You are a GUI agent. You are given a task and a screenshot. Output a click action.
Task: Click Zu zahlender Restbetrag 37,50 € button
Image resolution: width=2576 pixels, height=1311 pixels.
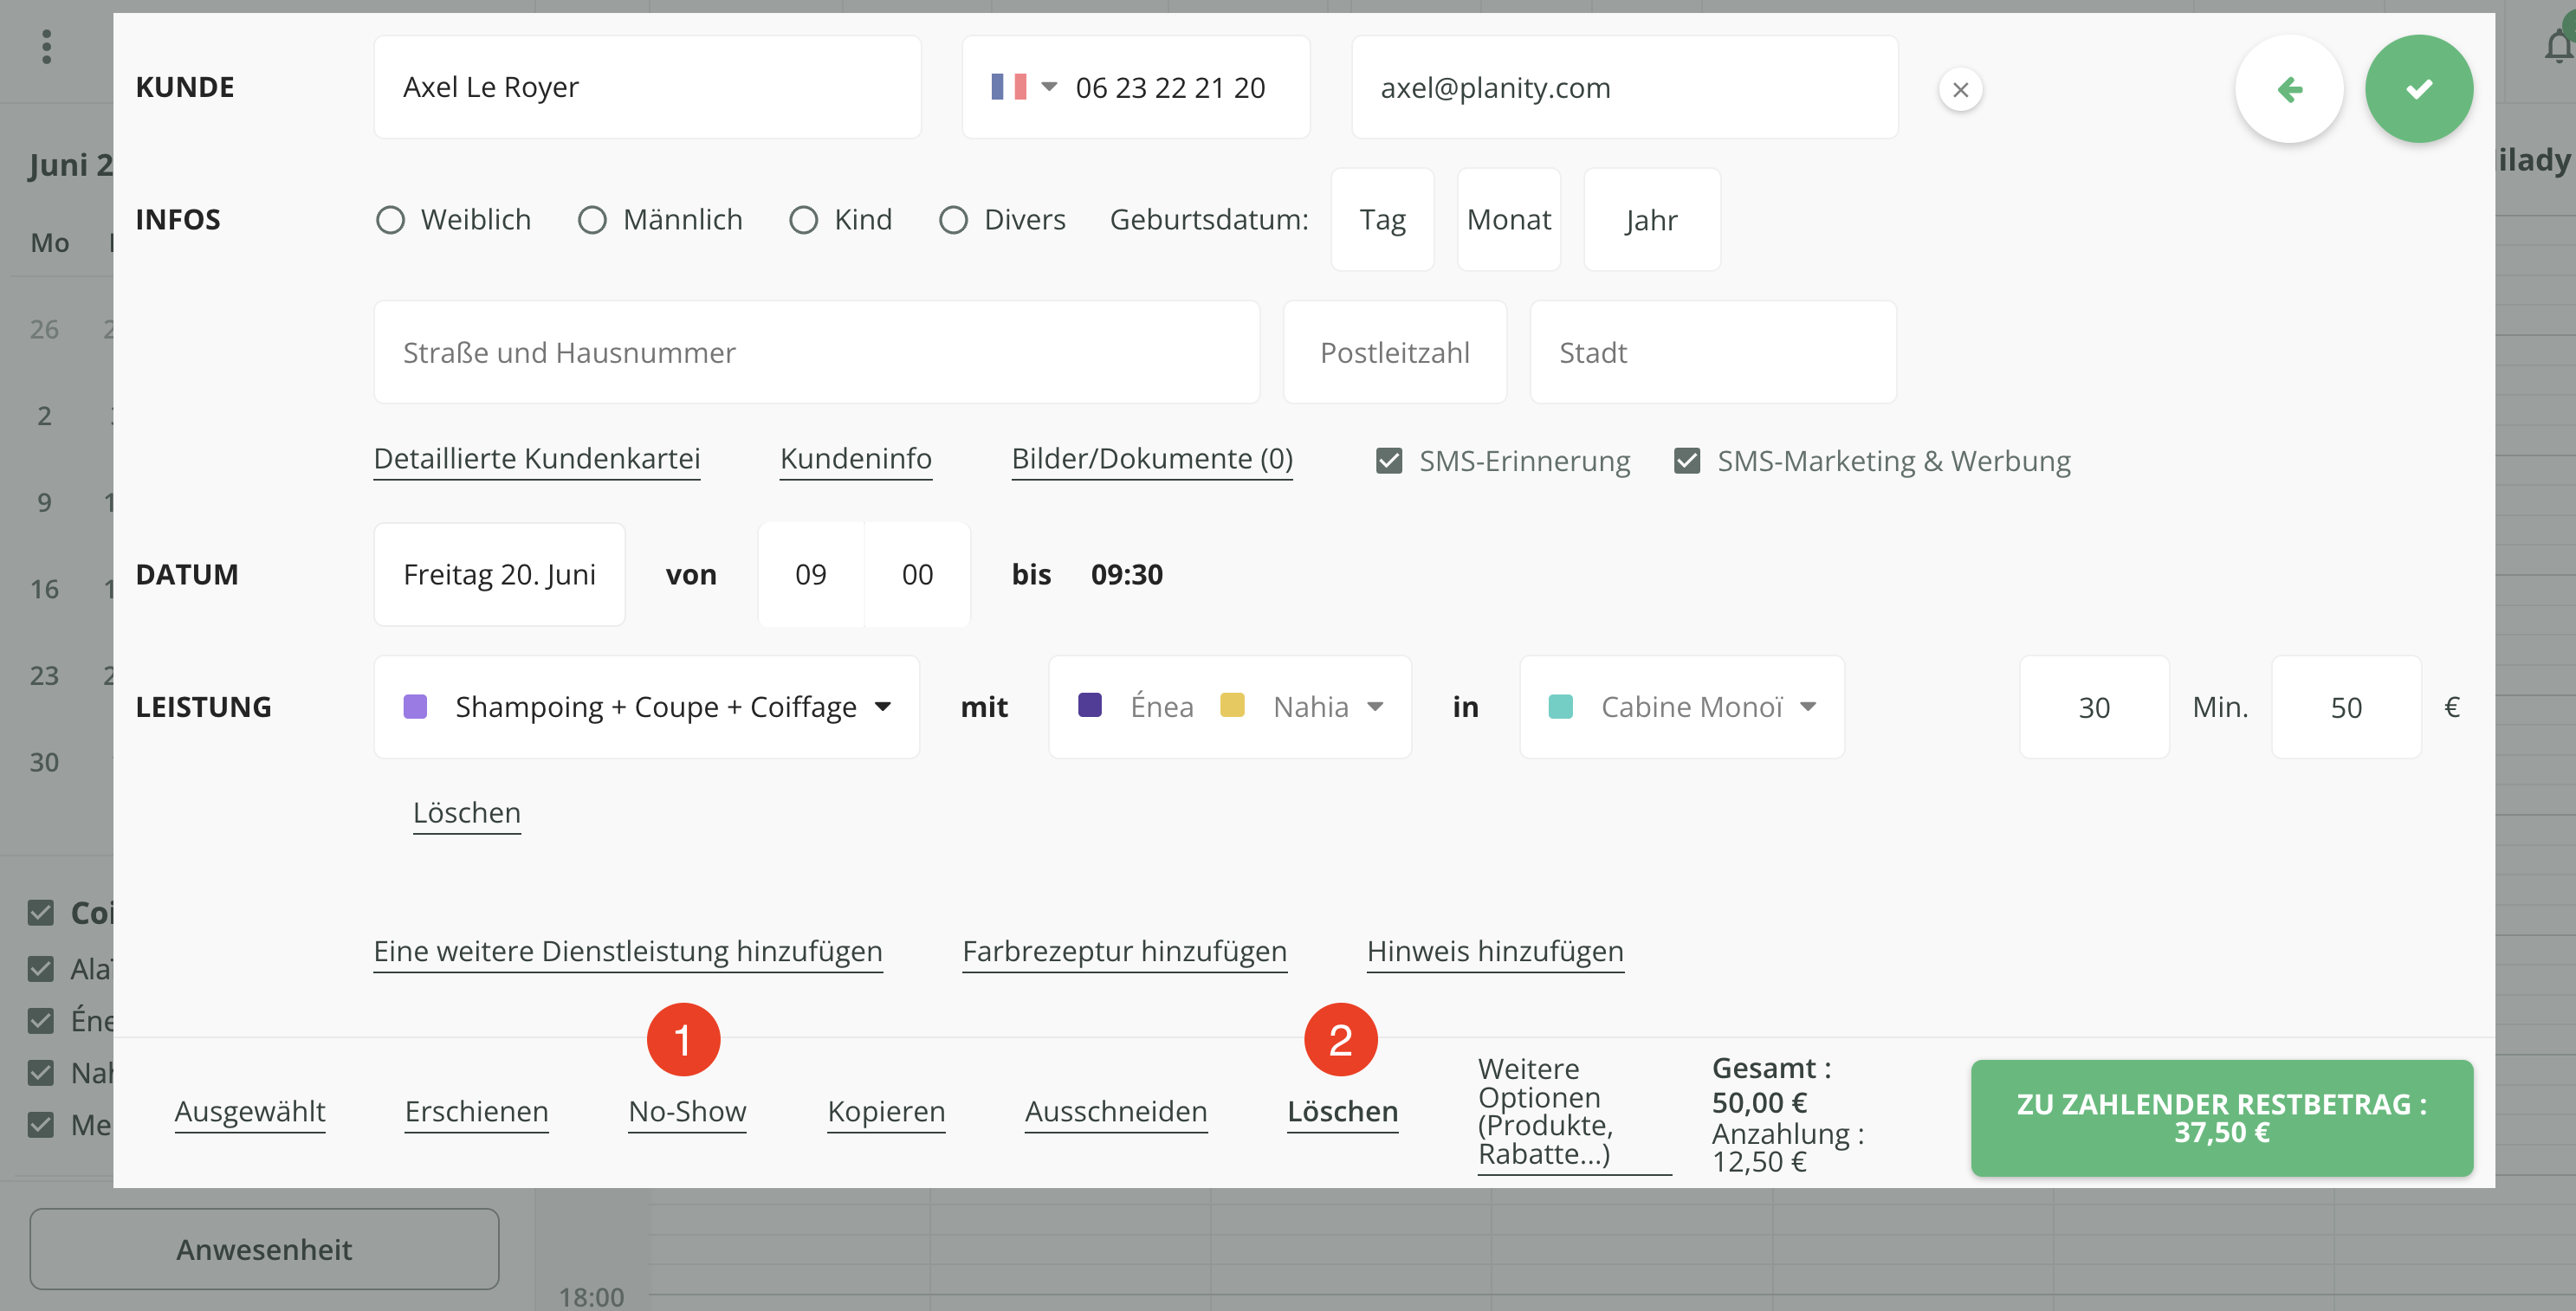pos(2221,1118)
